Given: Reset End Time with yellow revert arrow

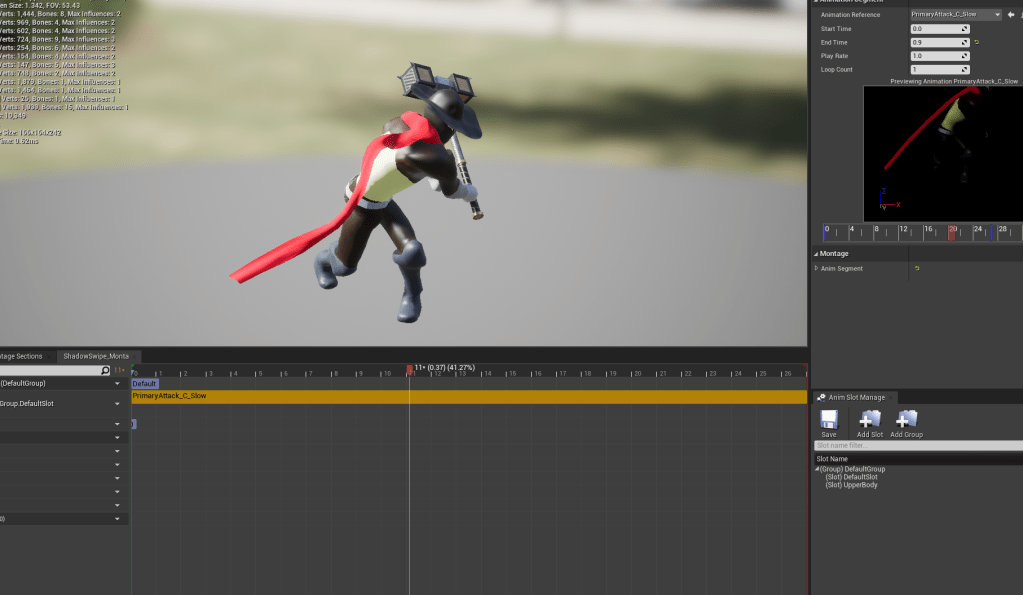Looking at the screenshot, I should 977,43.
